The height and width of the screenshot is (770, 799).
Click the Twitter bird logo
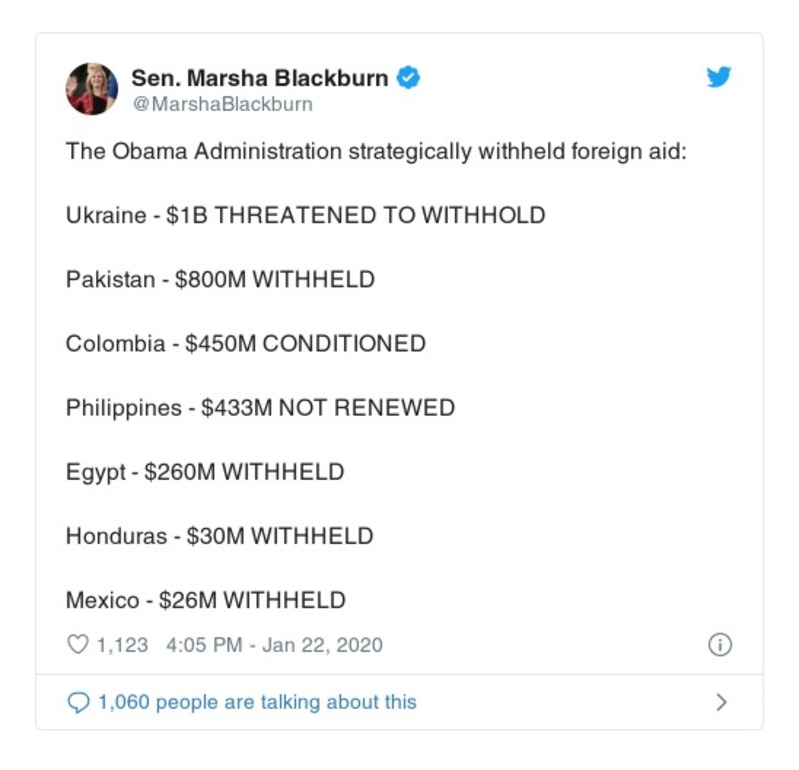(x=719, y=77)
